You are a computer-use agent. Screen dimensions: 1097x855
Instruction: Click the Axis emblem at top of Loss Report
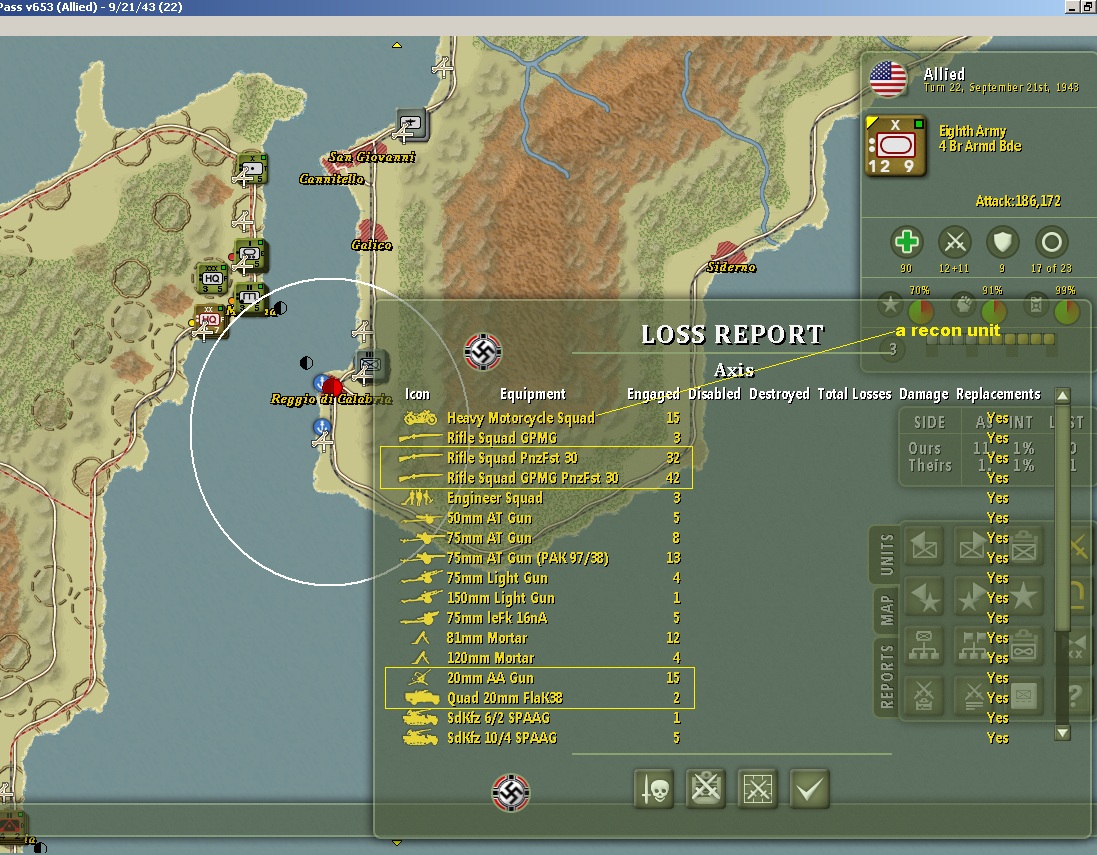point(483,351)
